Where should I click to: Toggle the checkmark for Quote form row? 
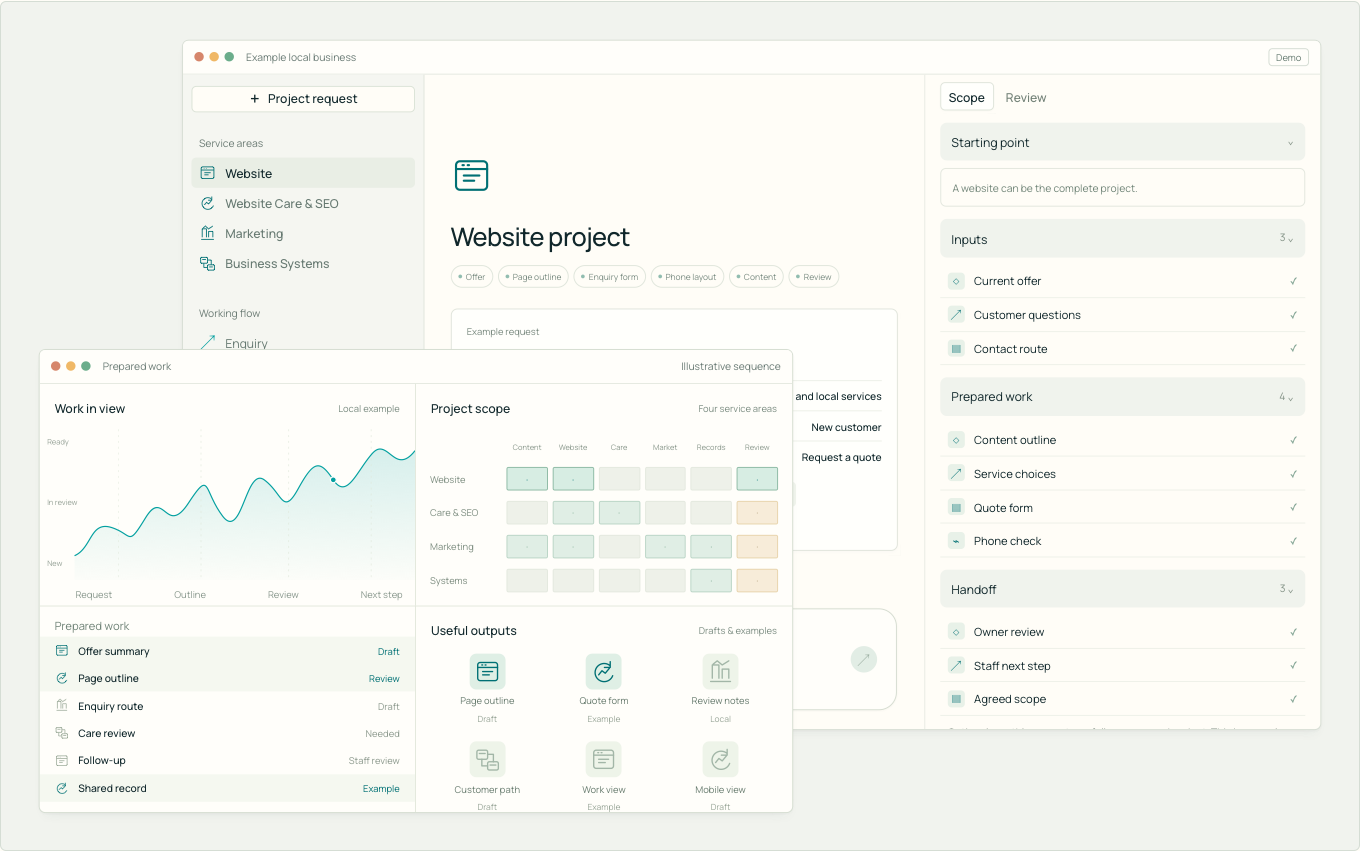coord(1293,508)
